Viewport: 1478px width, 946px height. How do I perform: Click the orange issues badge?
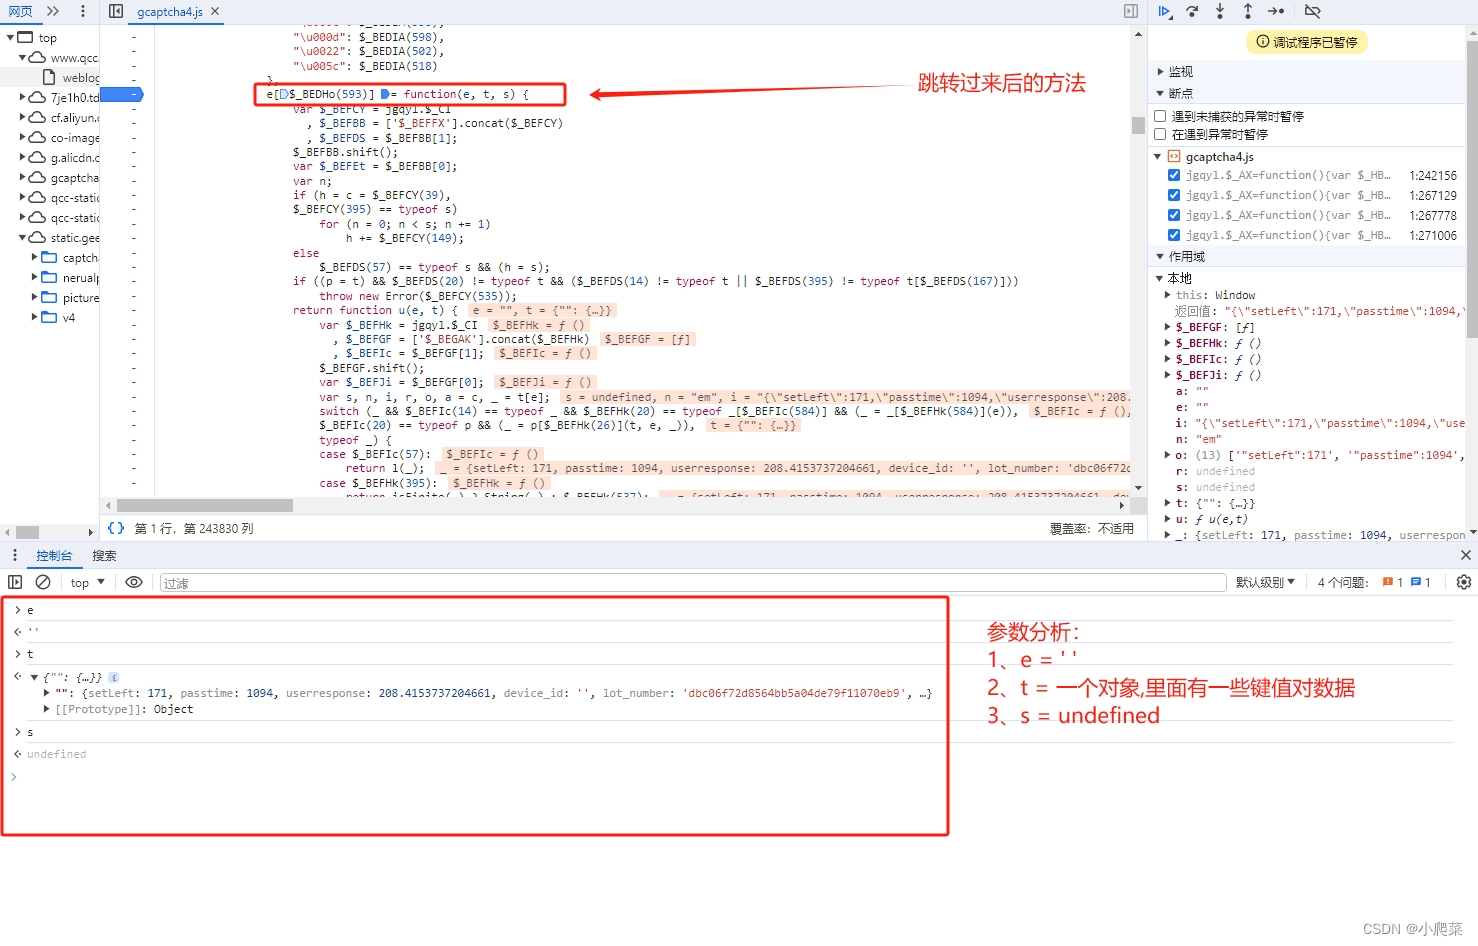(1393, 582)
